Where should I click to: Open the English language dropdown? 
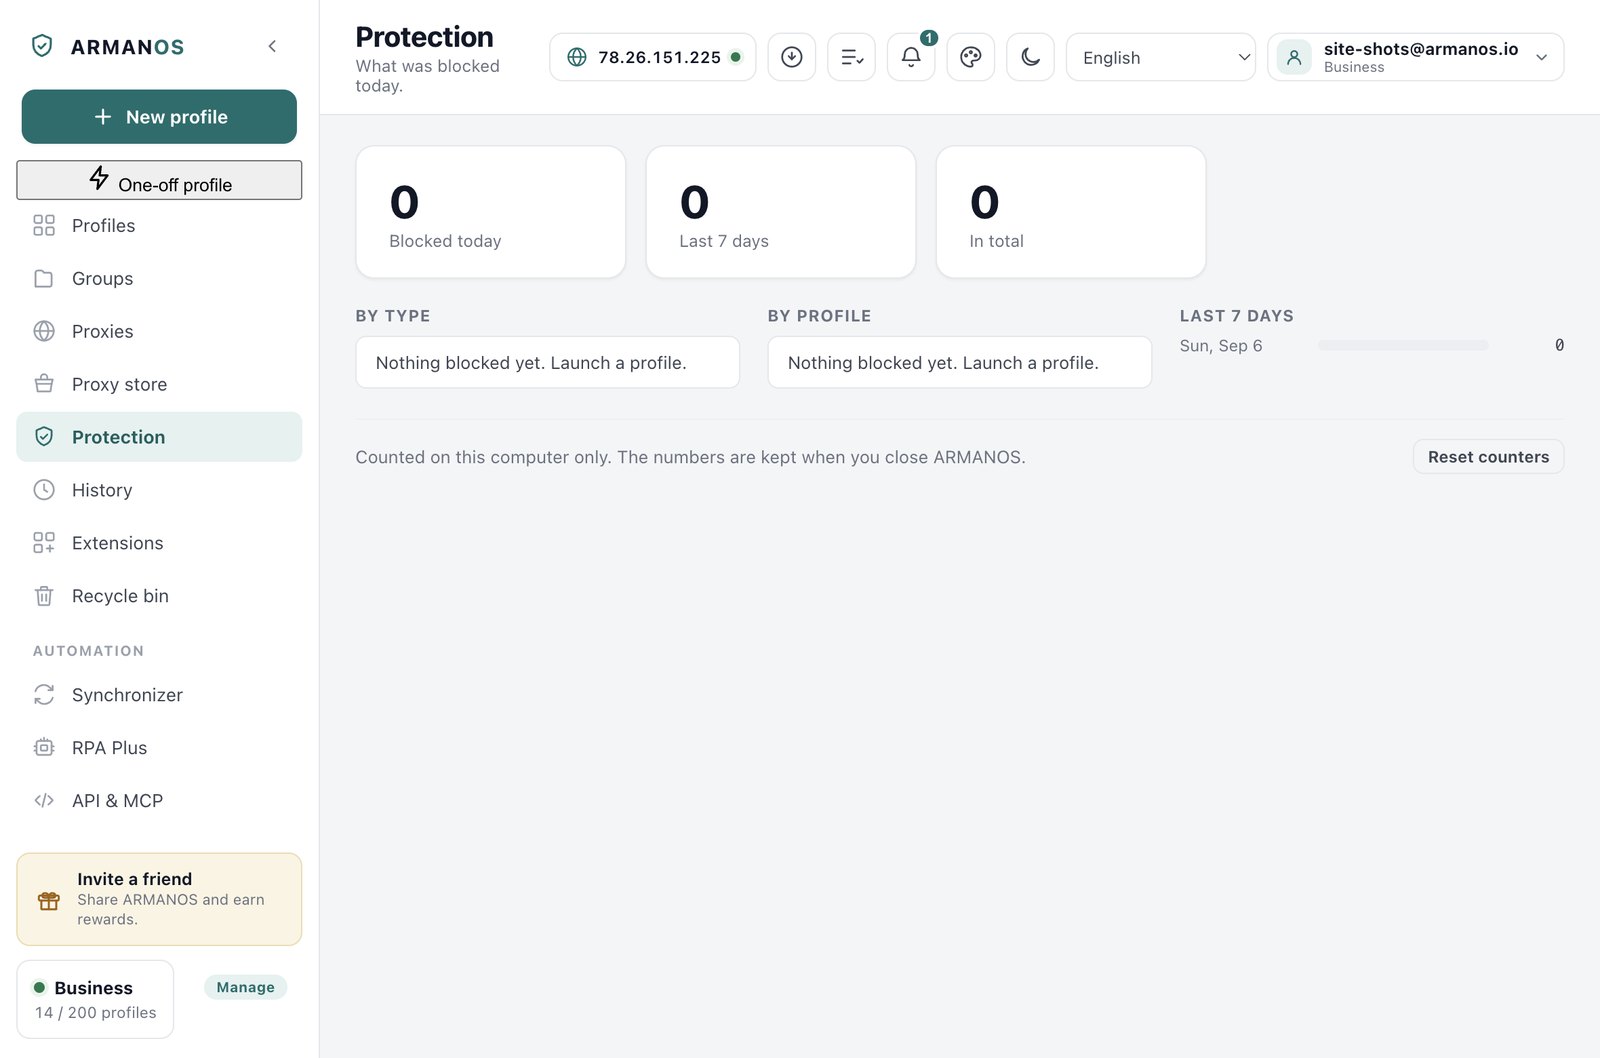pos(1161,57)
